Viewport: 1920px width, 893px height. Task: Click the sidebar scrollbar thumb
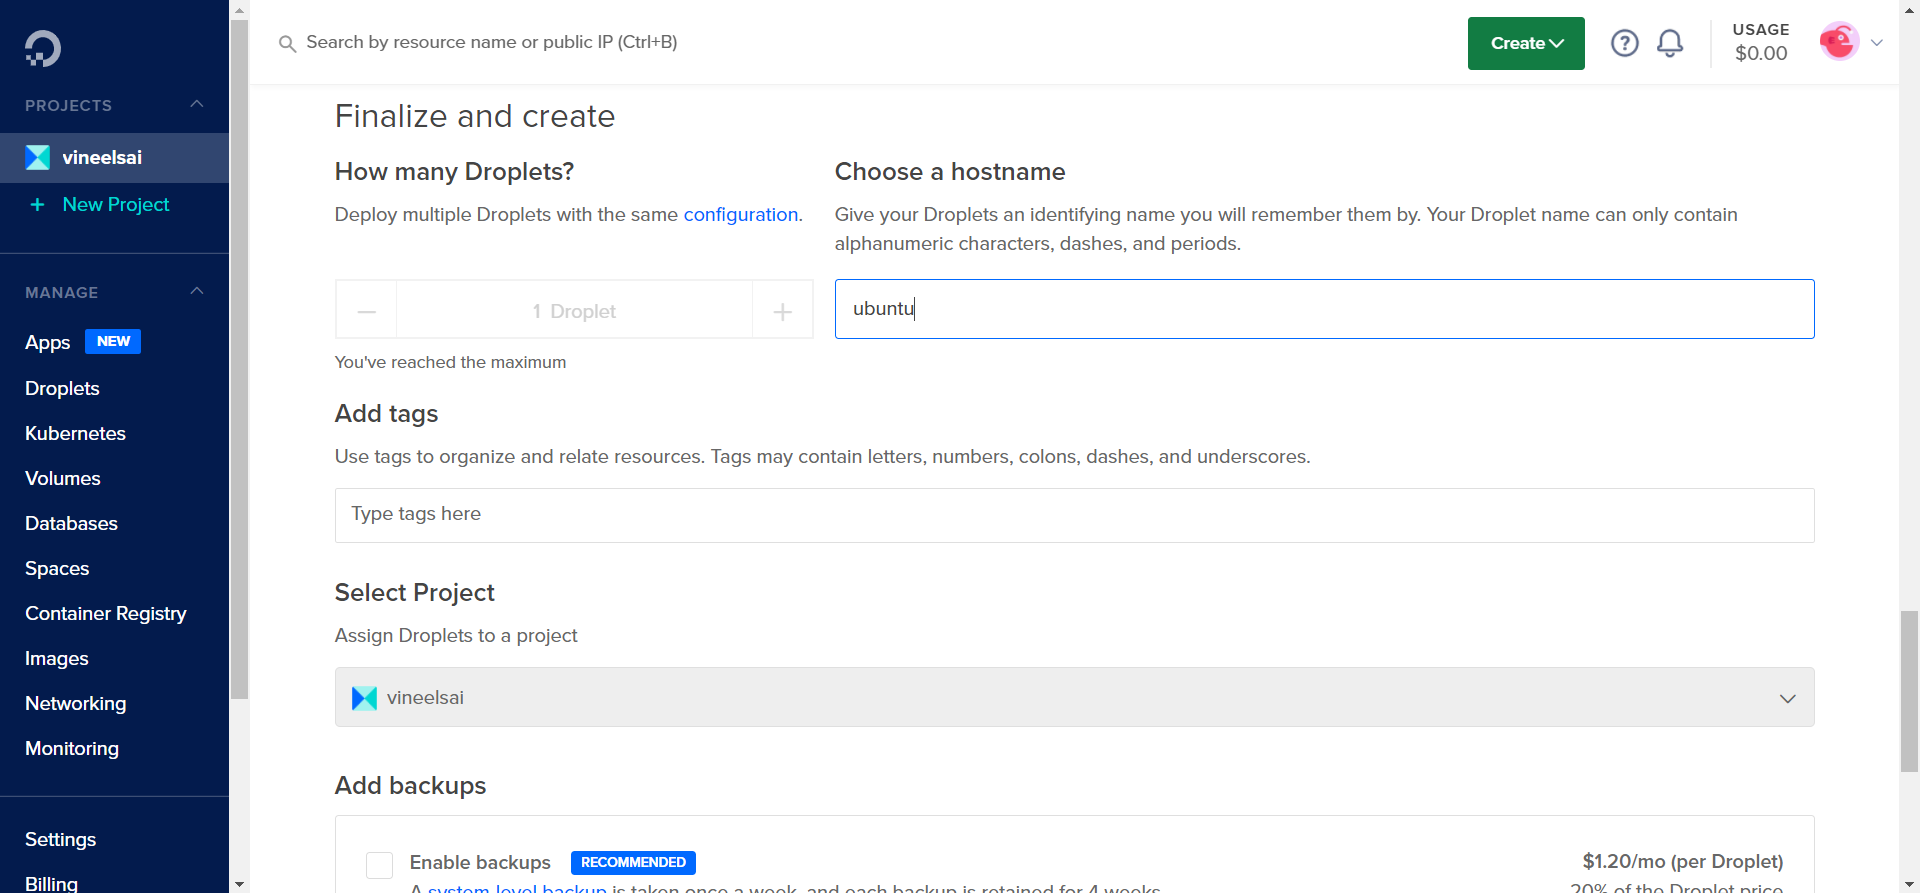tap(239, 359)
